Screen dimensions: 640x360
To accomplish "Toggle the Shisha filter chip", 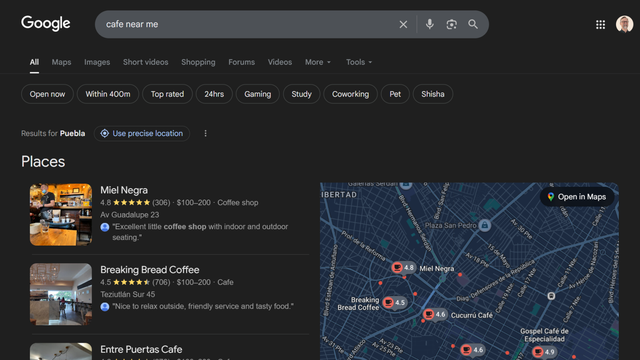I will (x=433, y=94).
